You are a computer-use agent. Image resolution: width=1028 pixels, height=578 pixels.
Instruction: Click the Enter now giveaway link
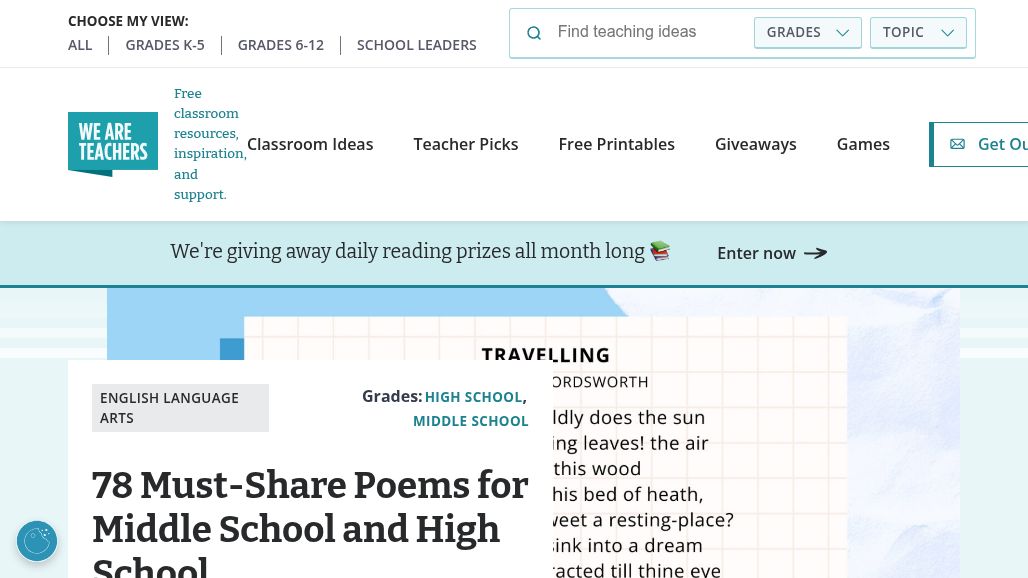point(757,253)
